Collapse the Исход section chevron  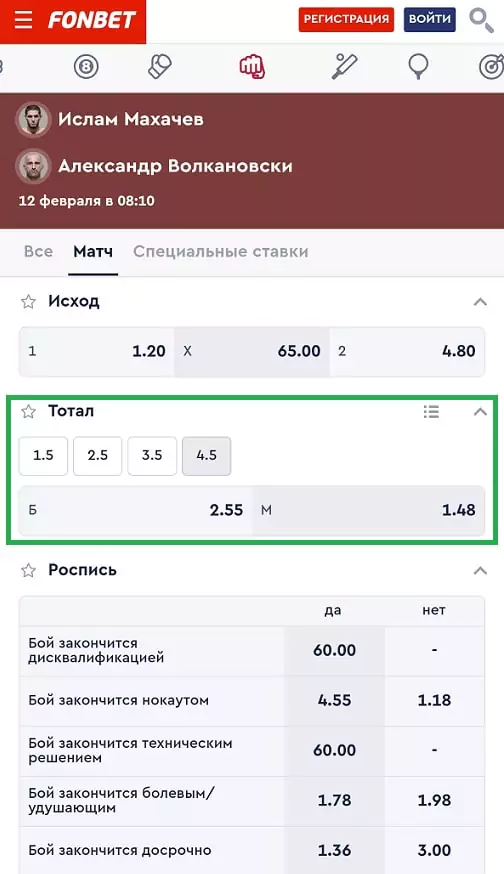coord(480,302)
